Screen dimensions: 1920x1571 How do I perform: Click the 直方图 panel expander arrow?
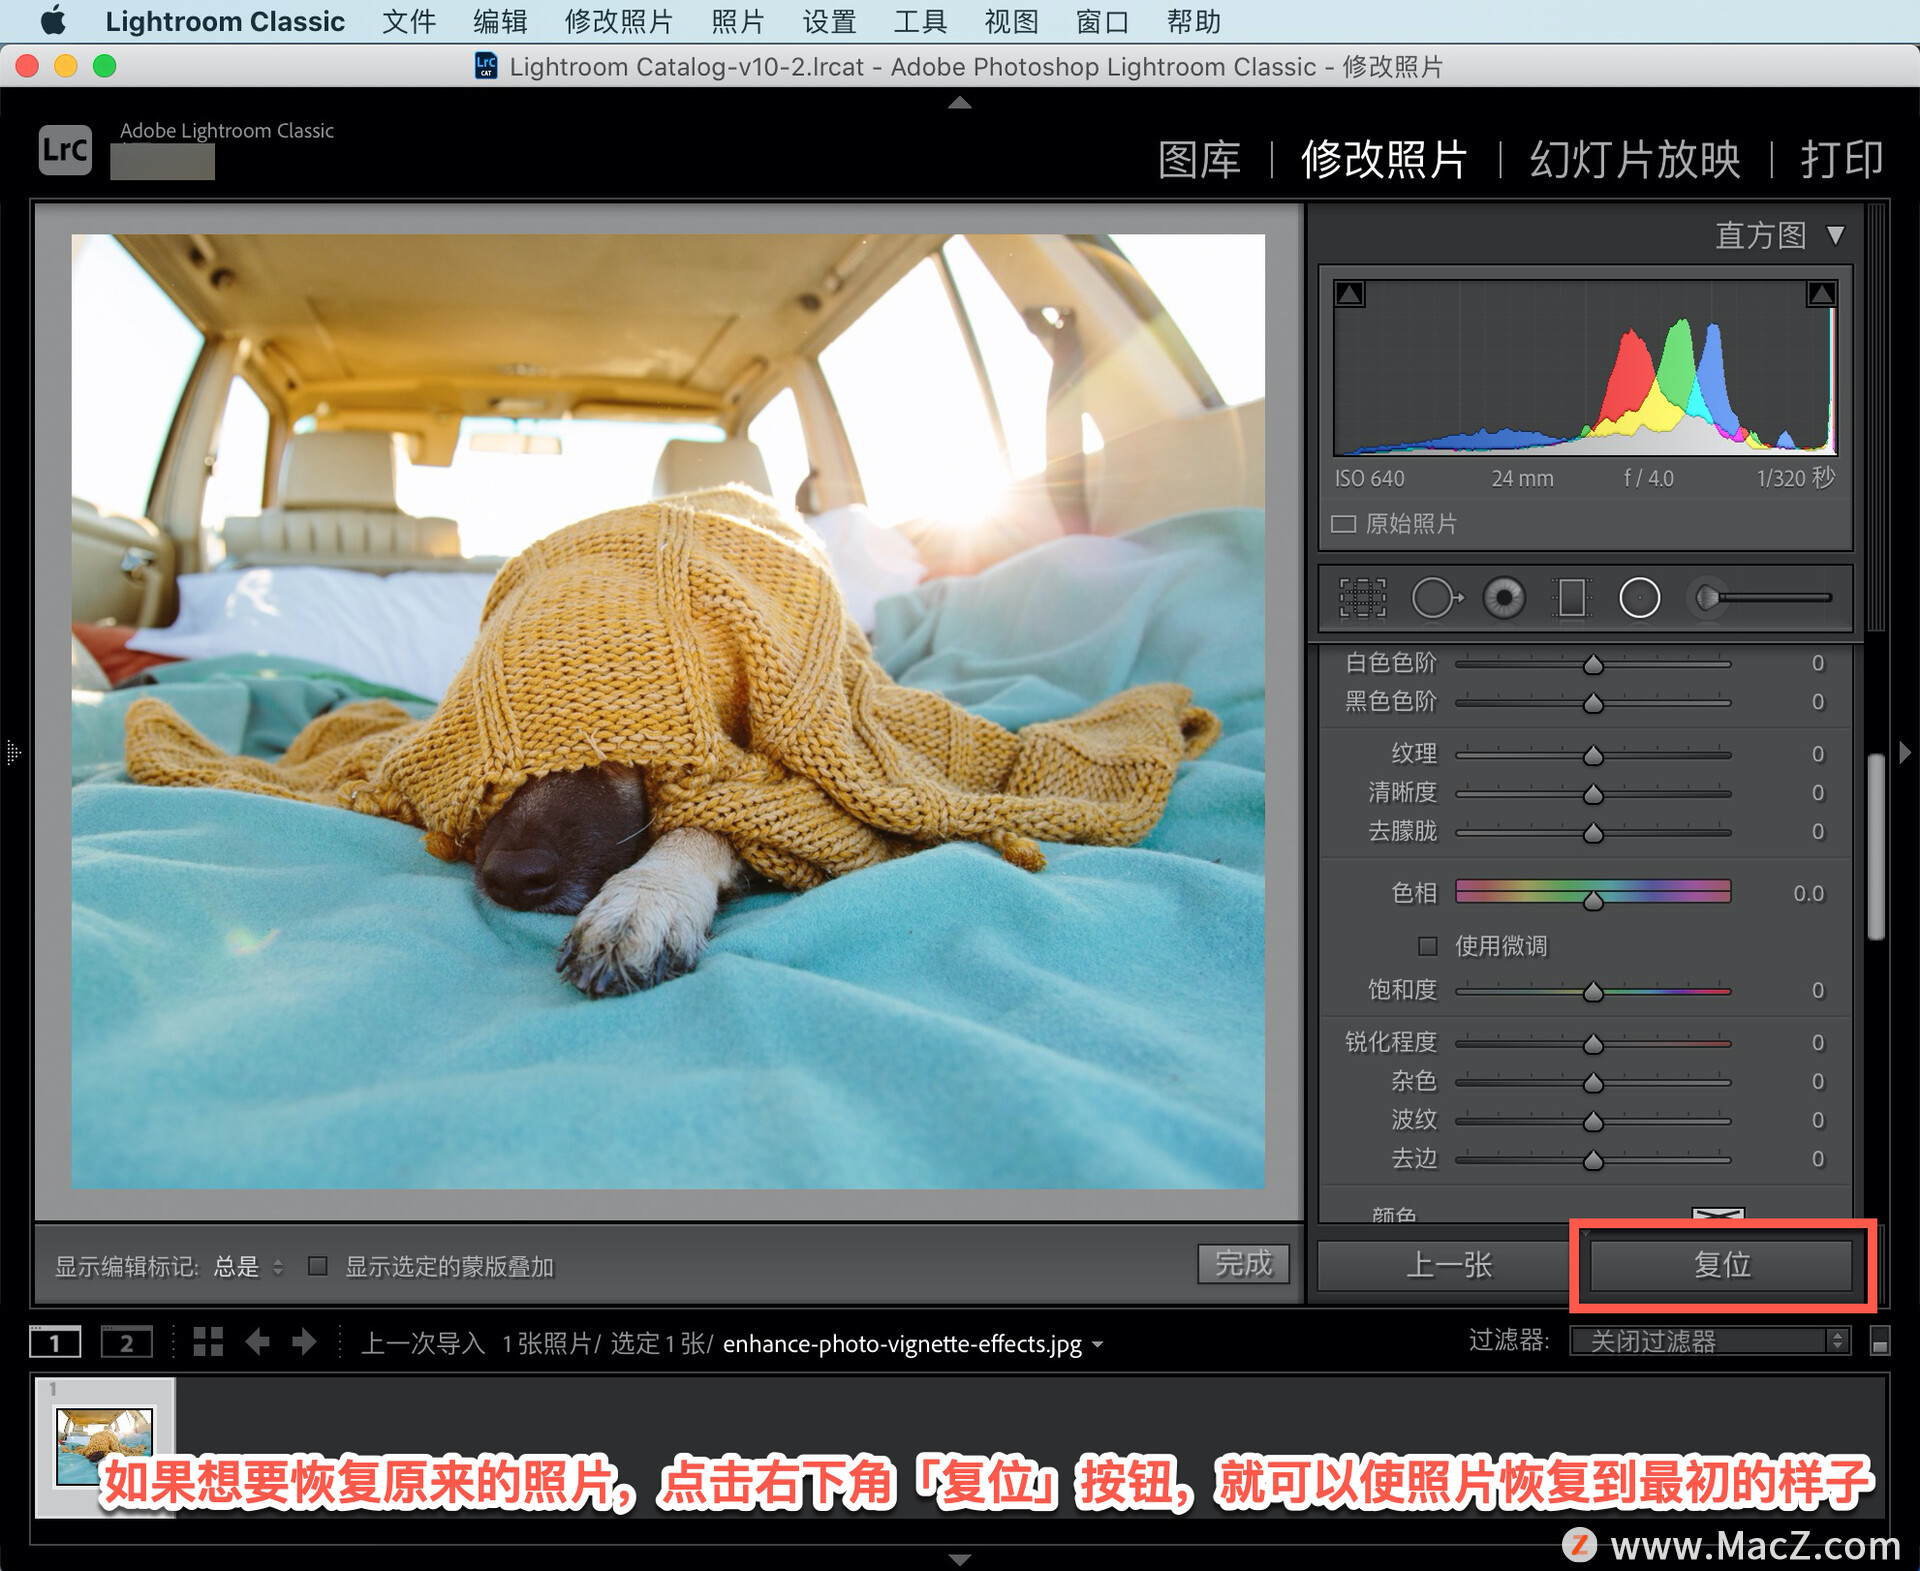tap(1839, 242)
